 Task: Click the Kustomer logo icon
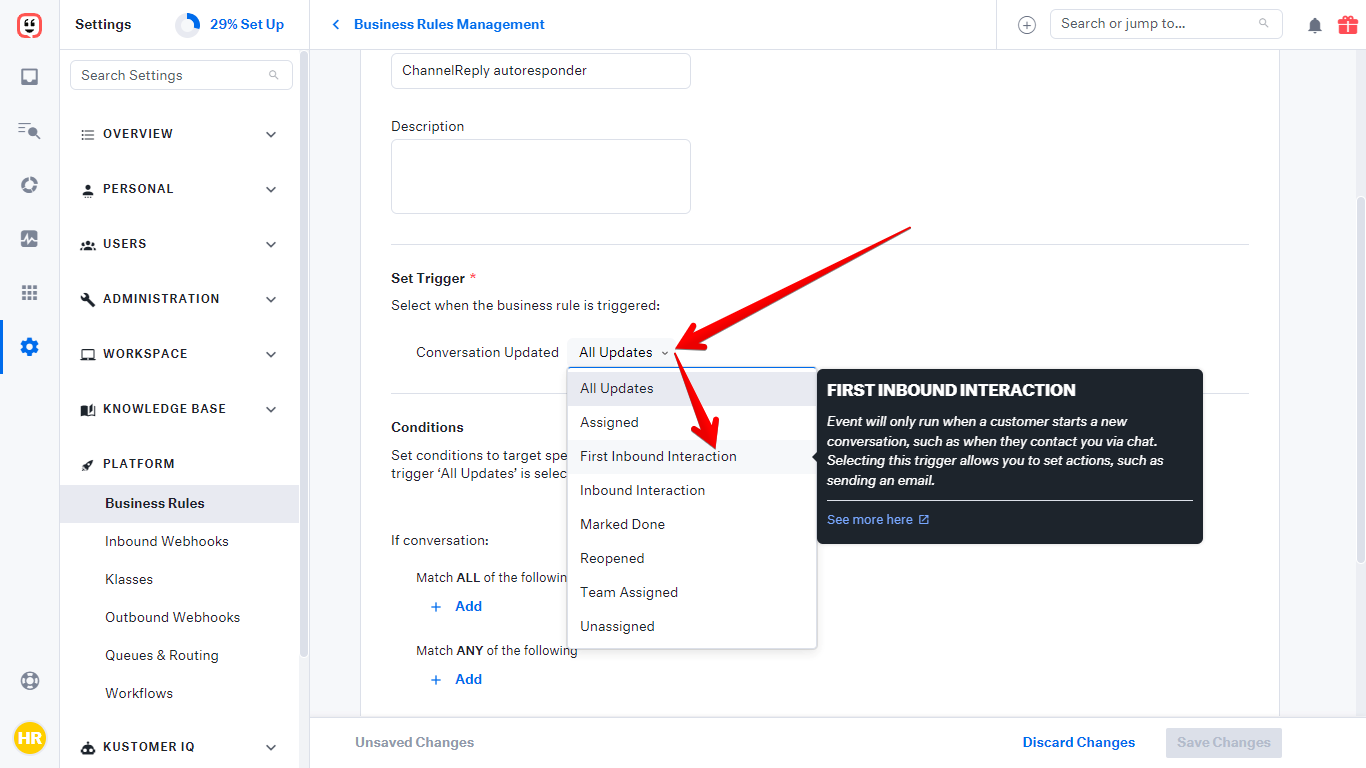29,25
